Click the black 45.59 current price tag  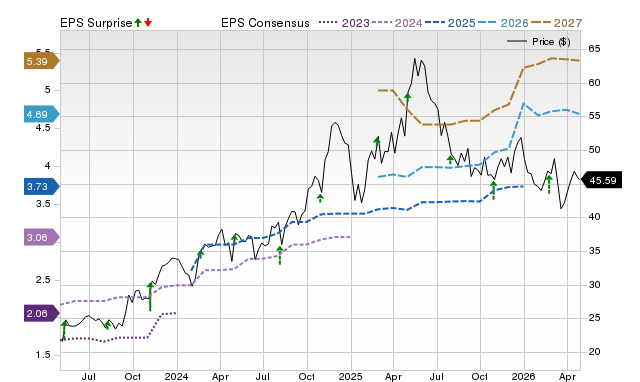point(601,180)
